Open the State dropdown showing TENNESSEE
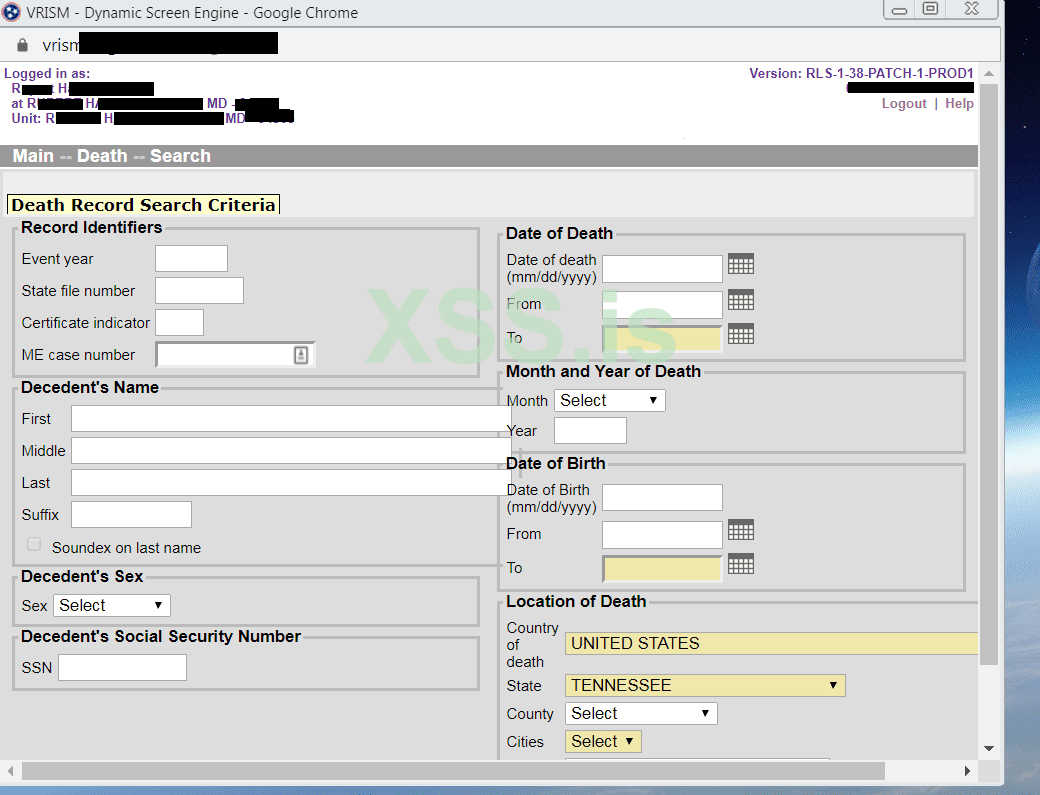 705,686
